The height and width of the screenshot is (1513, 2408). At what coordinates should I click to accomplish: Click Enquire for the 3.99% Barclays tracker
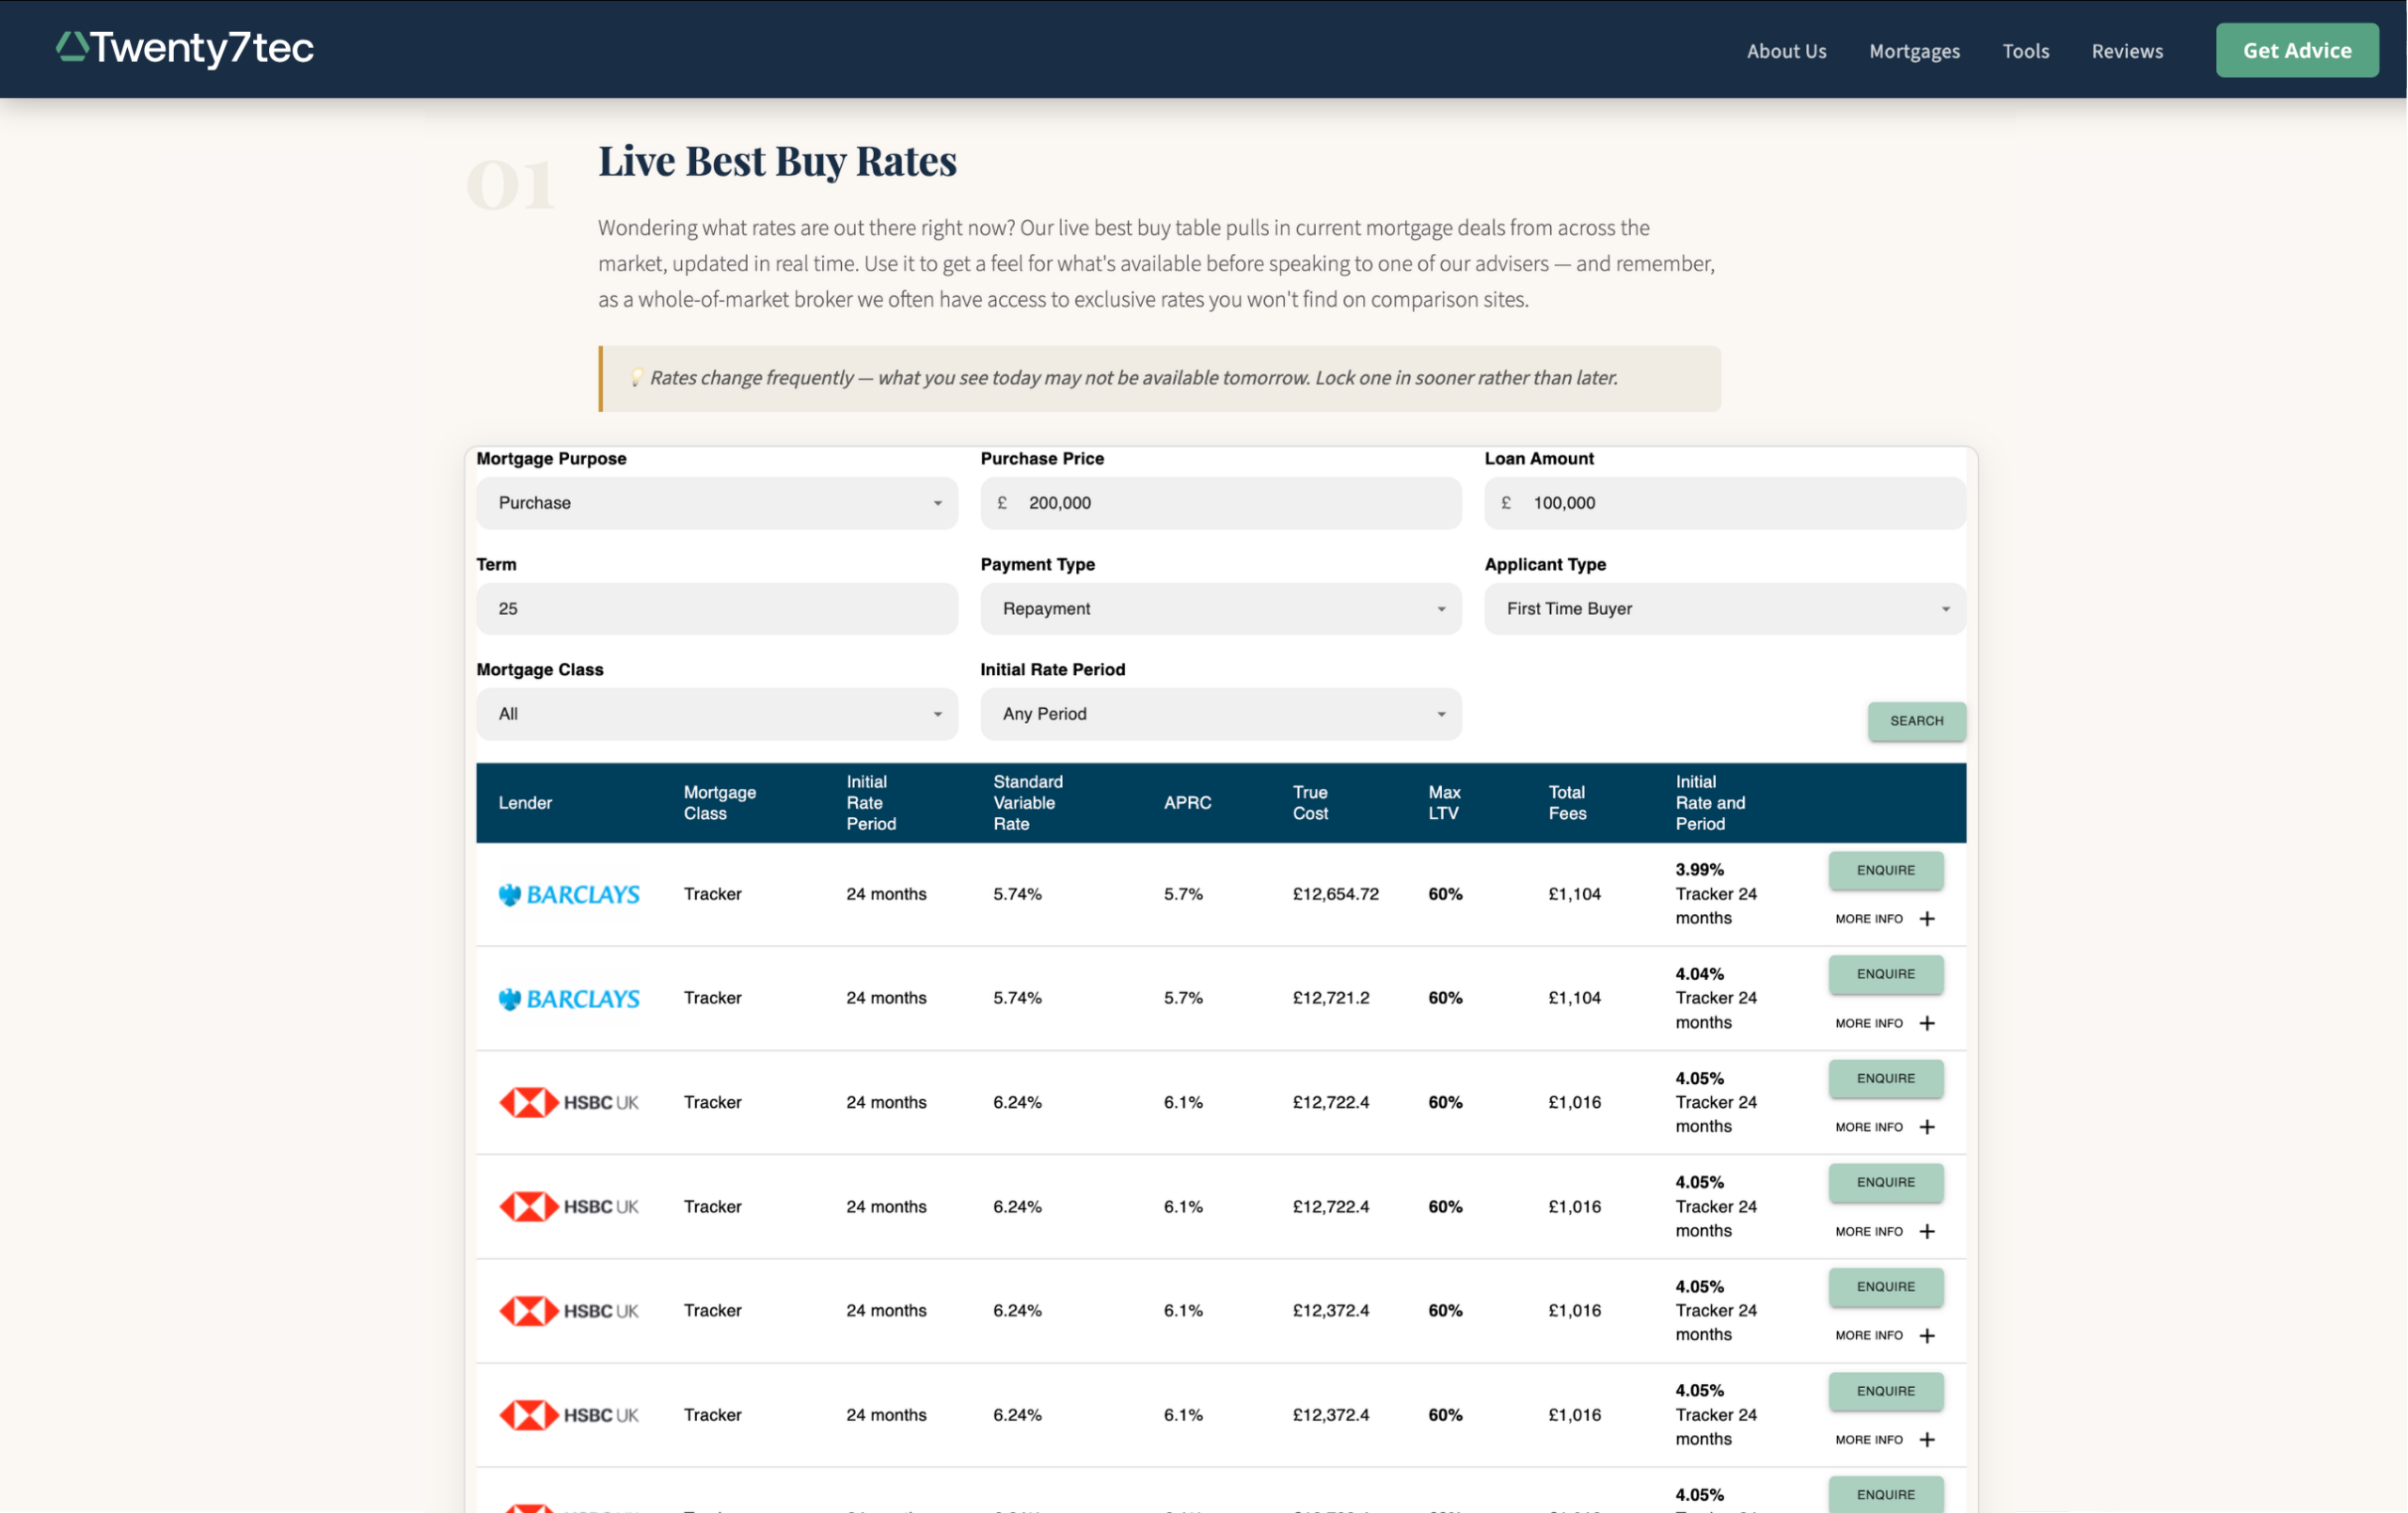point(1886,870)
